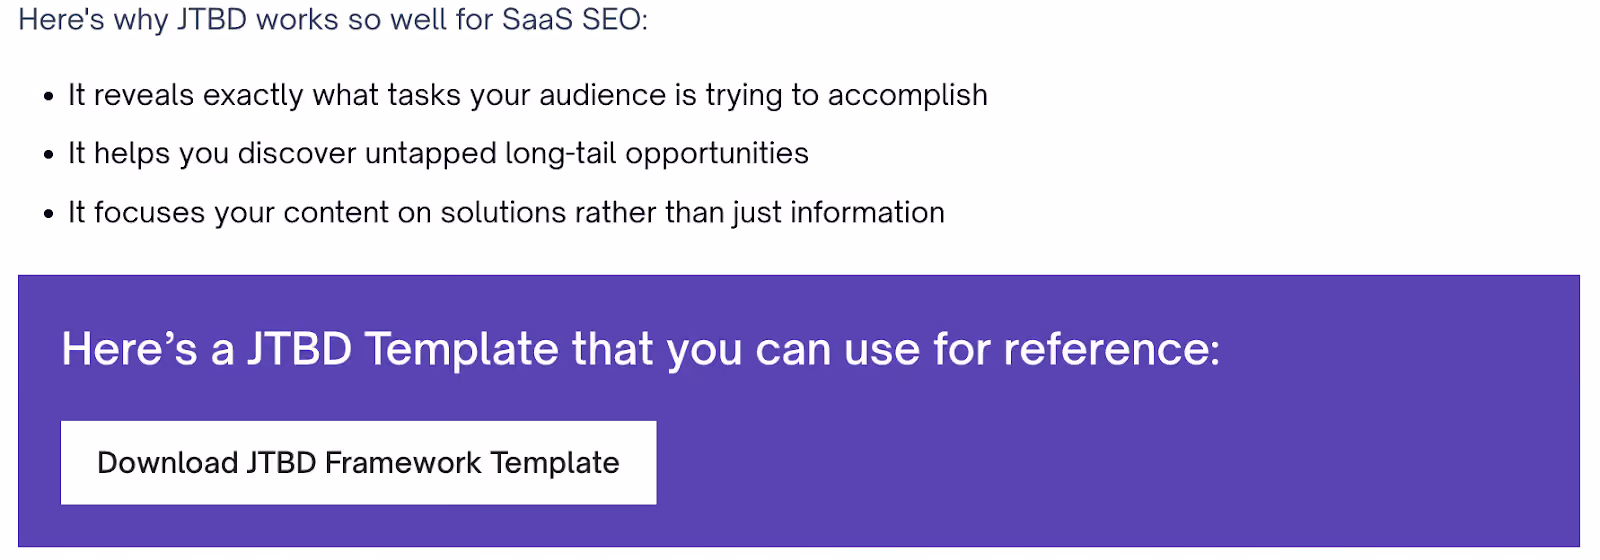Image resolution: width=1600 pixels, height=560 pixels.
Task: Click 'JTBD' in the purple banner heading
Action: (x=299, y=350)
